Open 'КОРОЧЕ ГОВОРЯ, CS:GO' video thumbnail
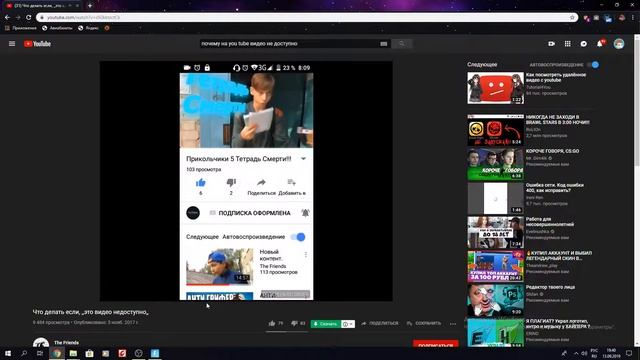 495,164
